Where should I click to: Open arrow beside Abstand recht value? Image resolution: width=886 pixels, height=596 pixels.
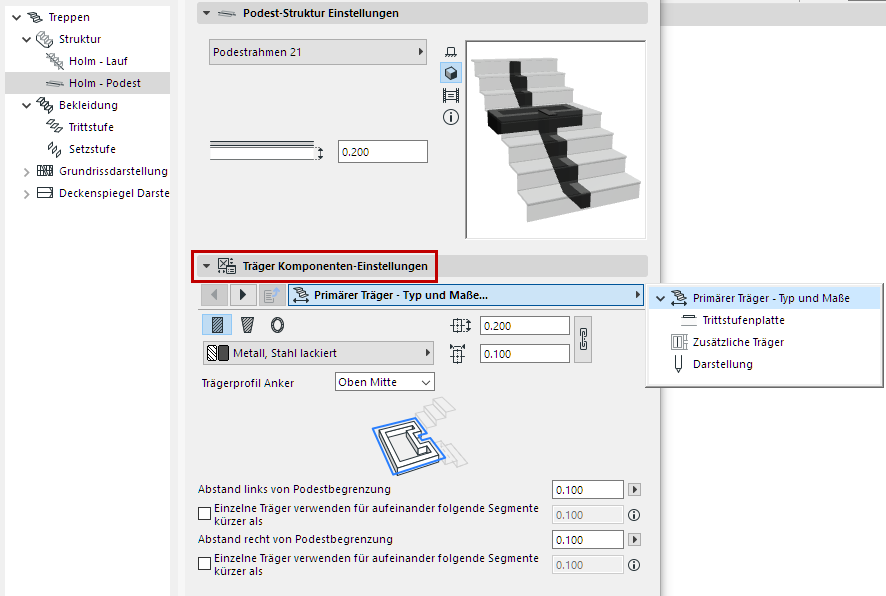[x=635, y=540]
